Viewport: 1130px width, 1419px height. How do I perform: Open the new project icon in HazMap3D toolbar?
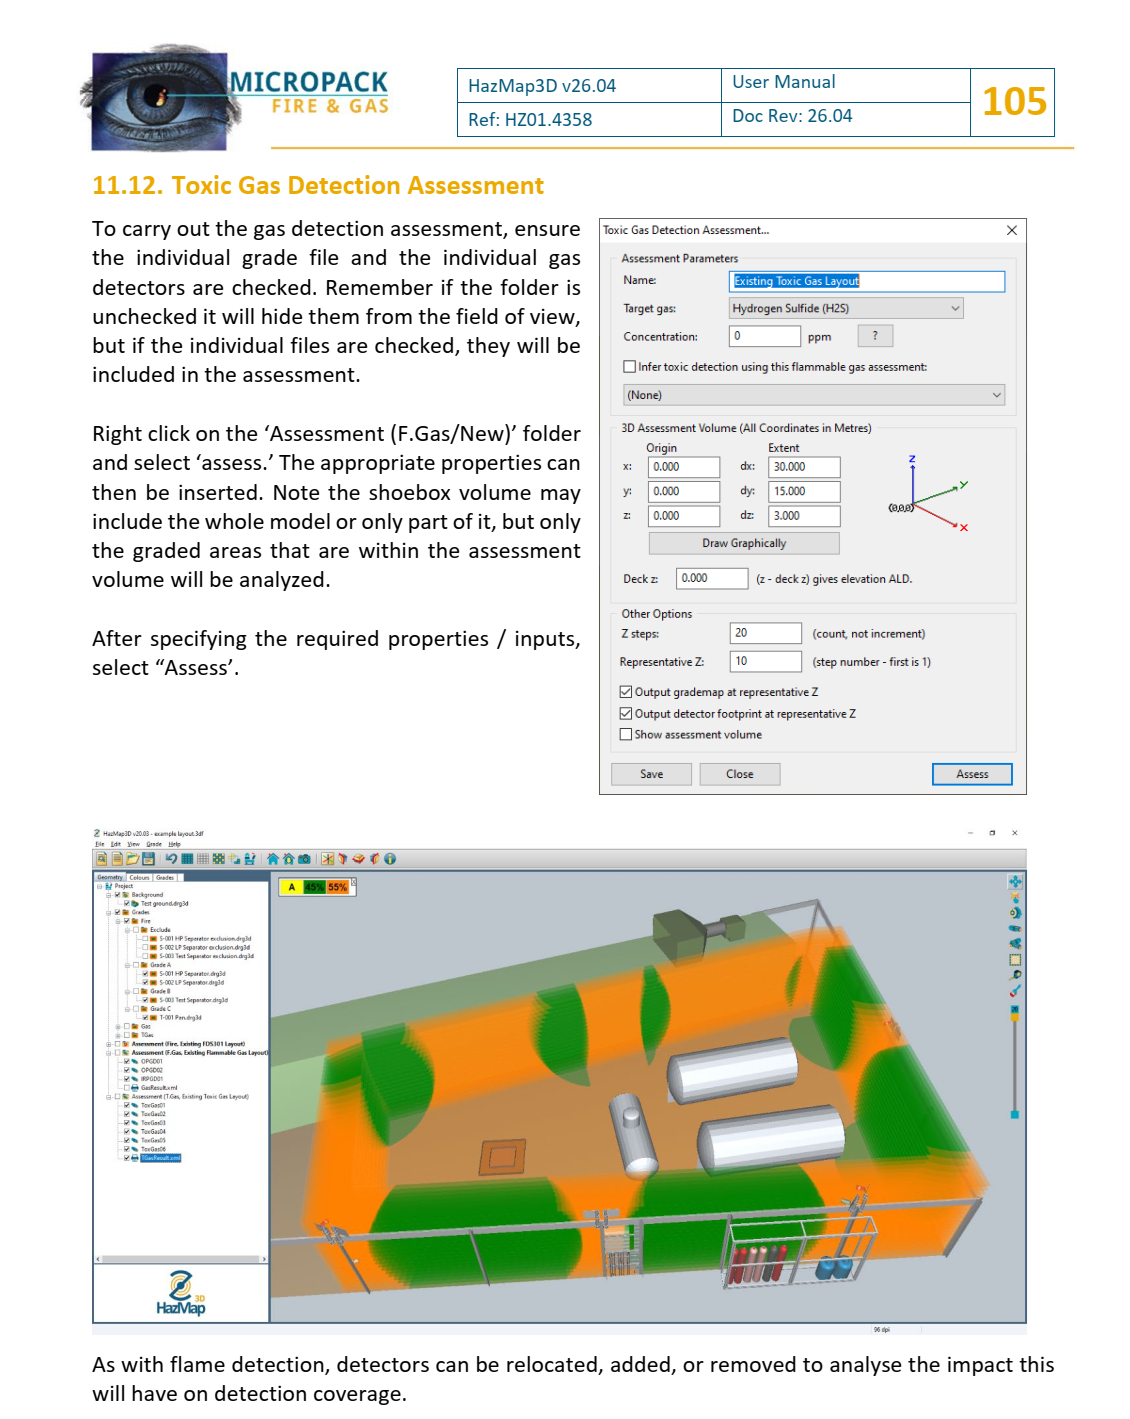tap(102, 859)
